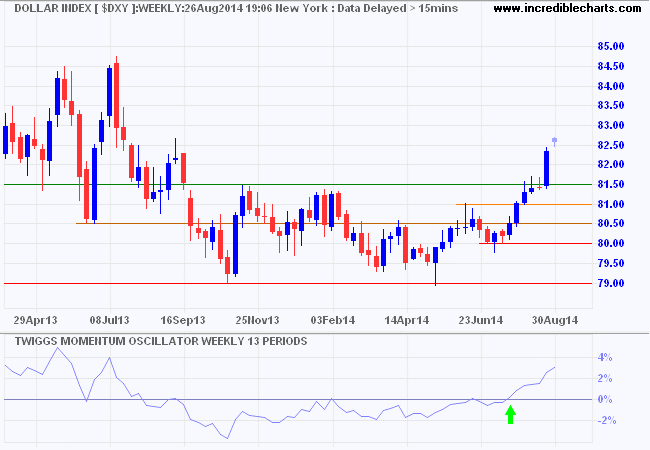Click the 08Jul13 date label
The height and width of the screenshot is (450, 650).
pyautogui.click(x=110, y=320)
